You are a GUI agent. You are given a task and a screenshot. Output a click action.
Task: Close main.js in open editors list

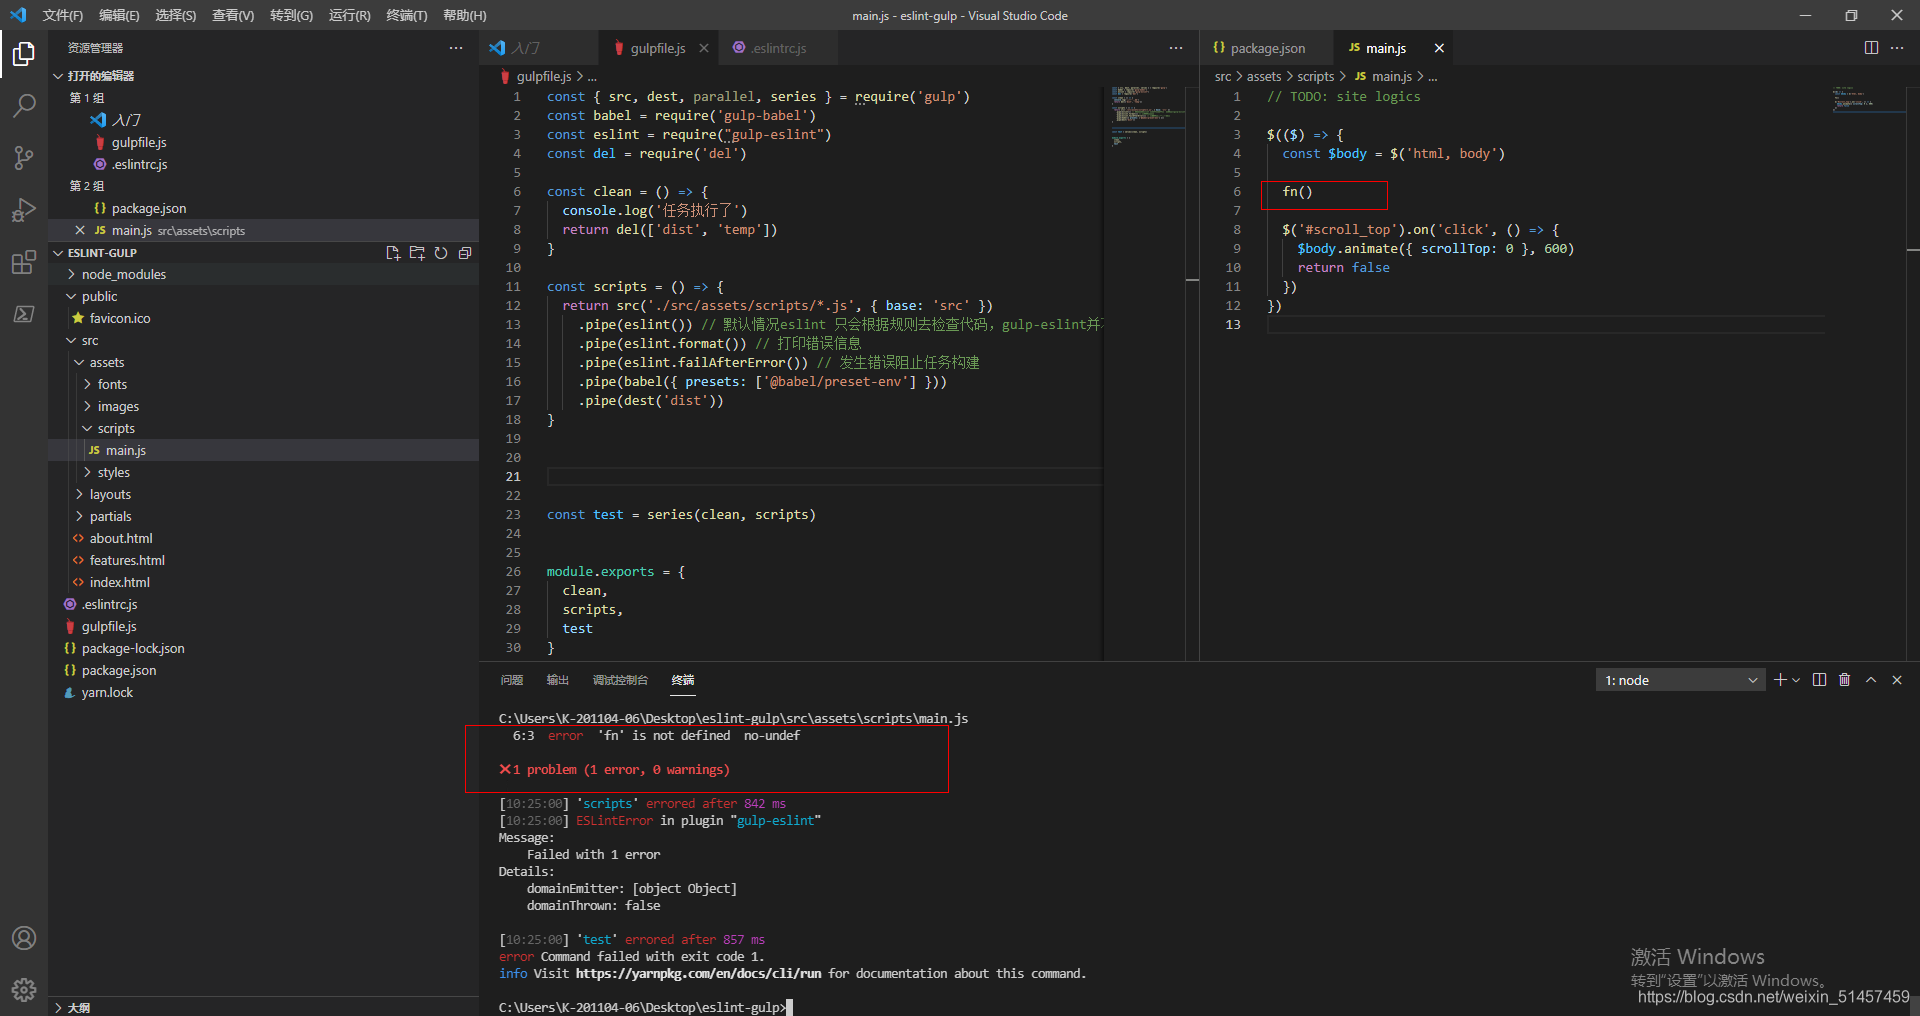click(80, 230)
